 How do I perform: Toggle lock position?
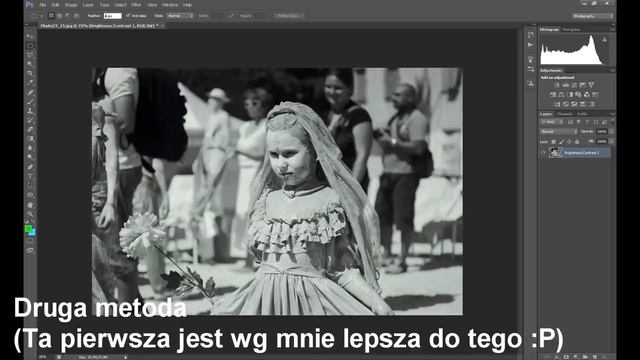click(569, 142)
